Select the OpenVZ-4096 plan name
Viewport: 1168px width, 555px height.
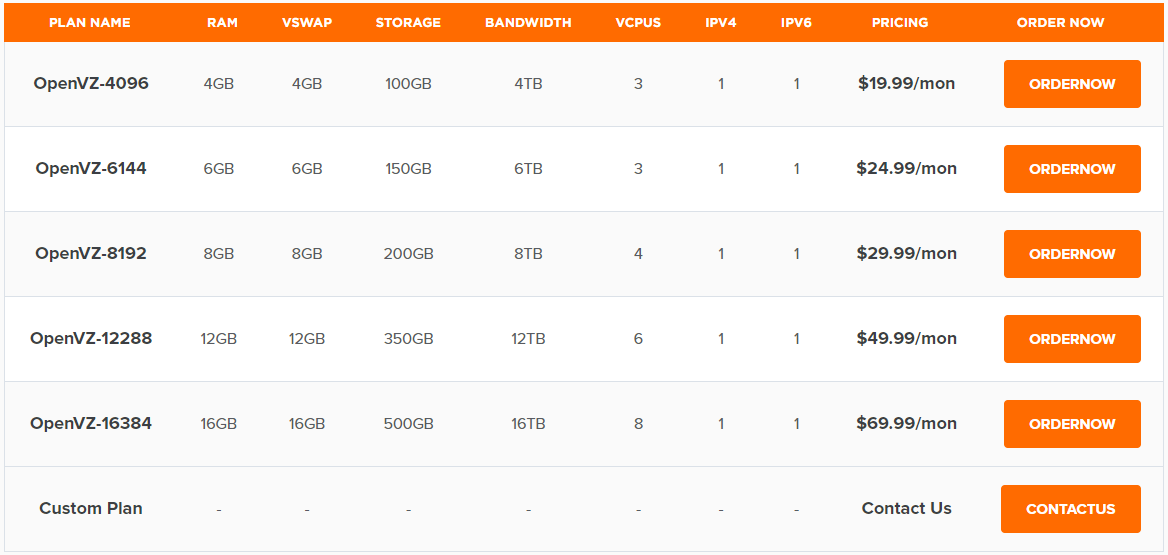(x=91, y=83)
